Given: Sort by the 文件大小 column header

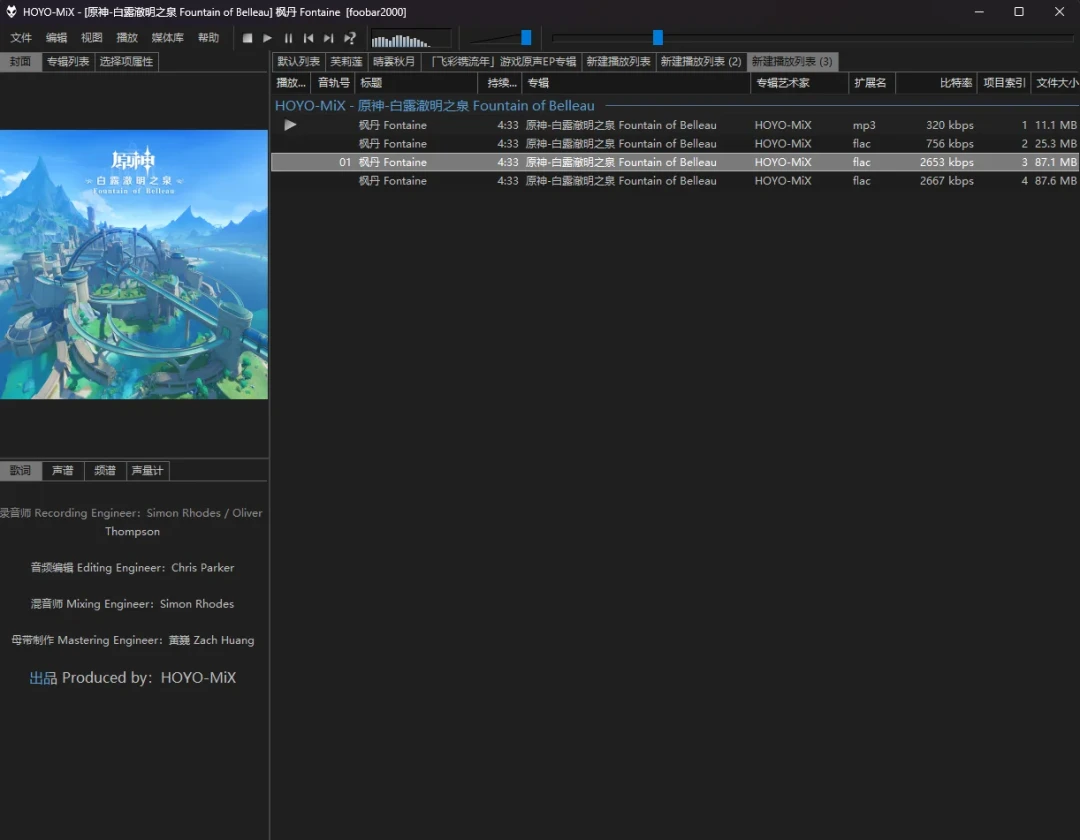Looking at the screenshot, I should (1055, 83).
